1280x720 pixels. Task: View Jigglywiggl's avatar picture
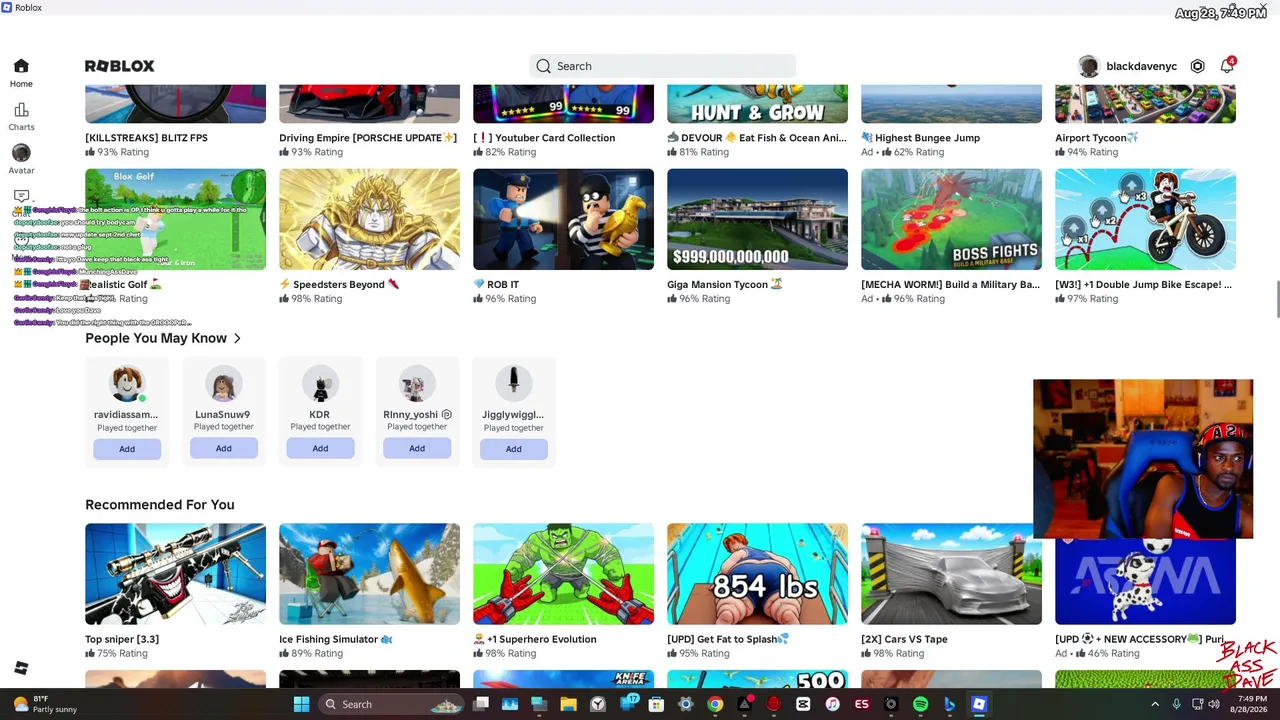(513, 384)
